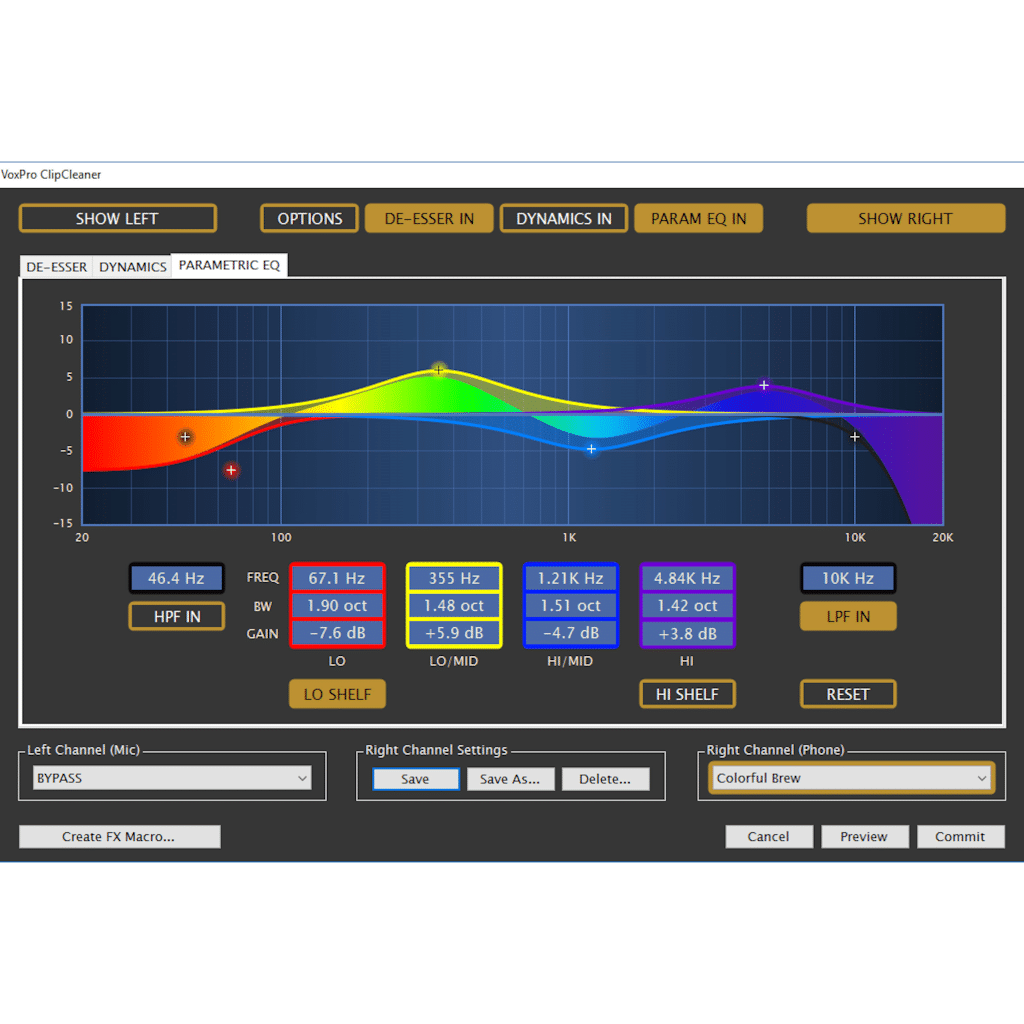The height and width of the screenshot is (1024, 1024).
Task: Open the OPTIONS button
Action: 310,219
